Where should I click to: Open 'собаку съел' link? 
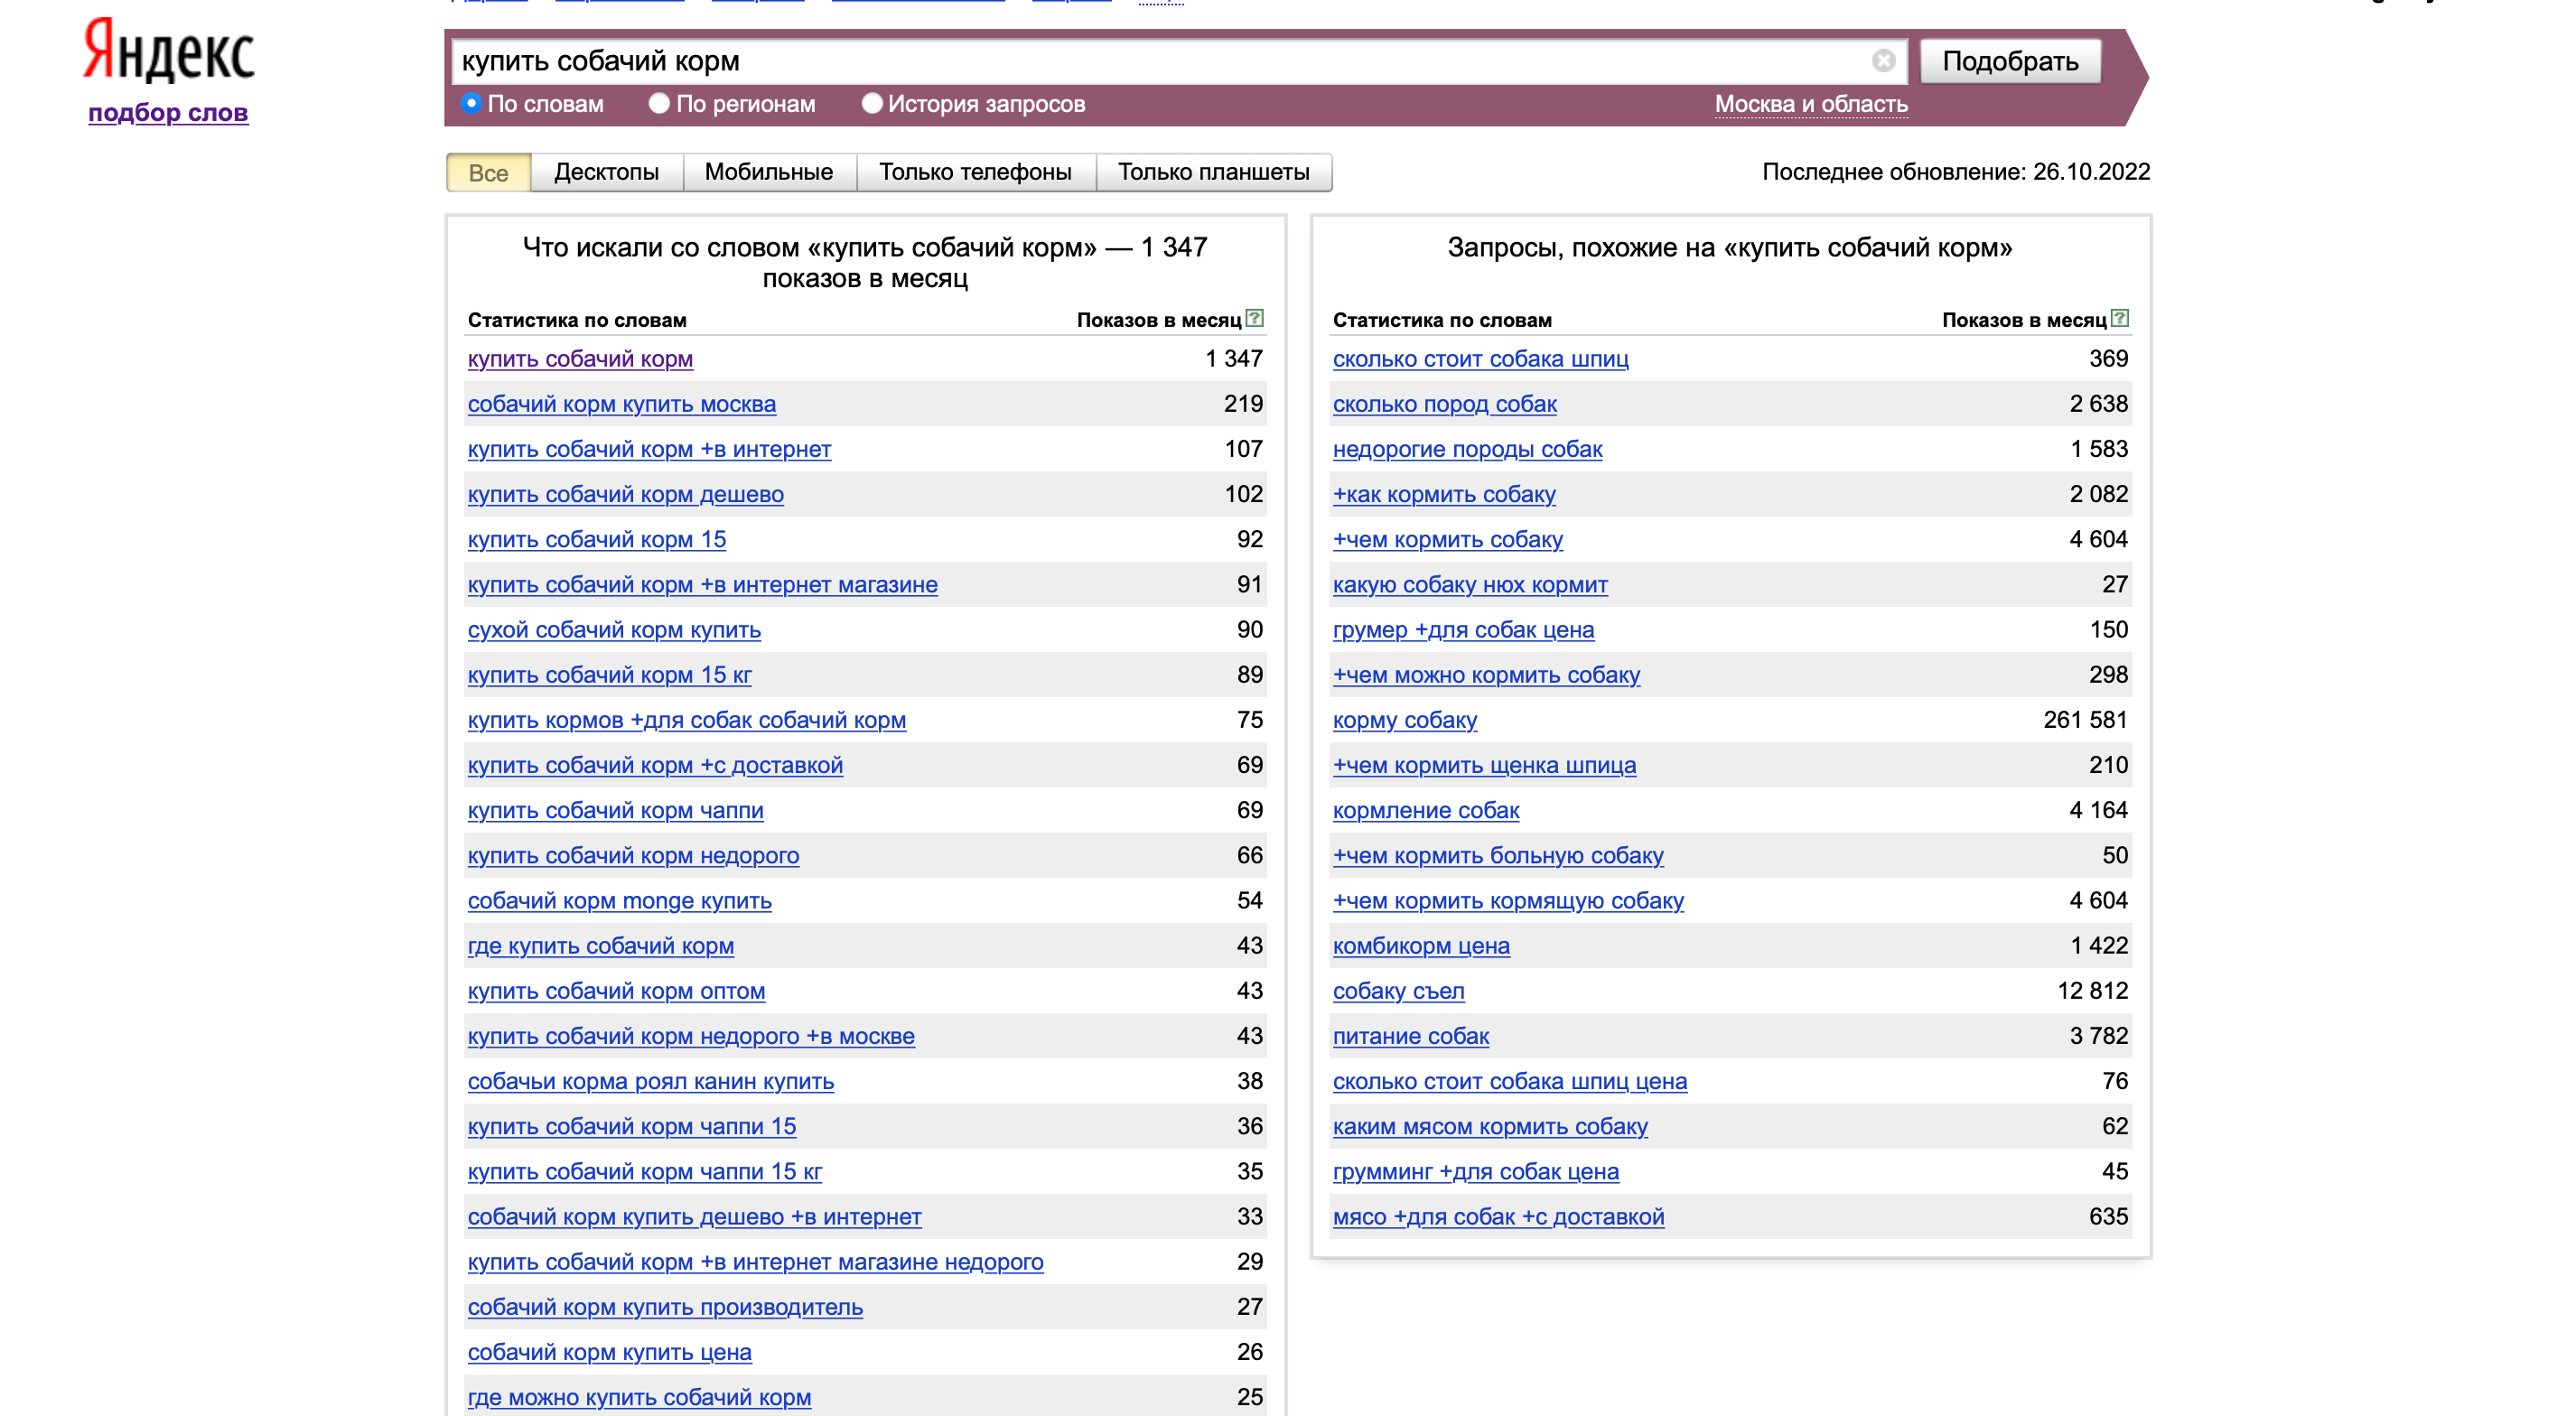[x=1399, y=990]
